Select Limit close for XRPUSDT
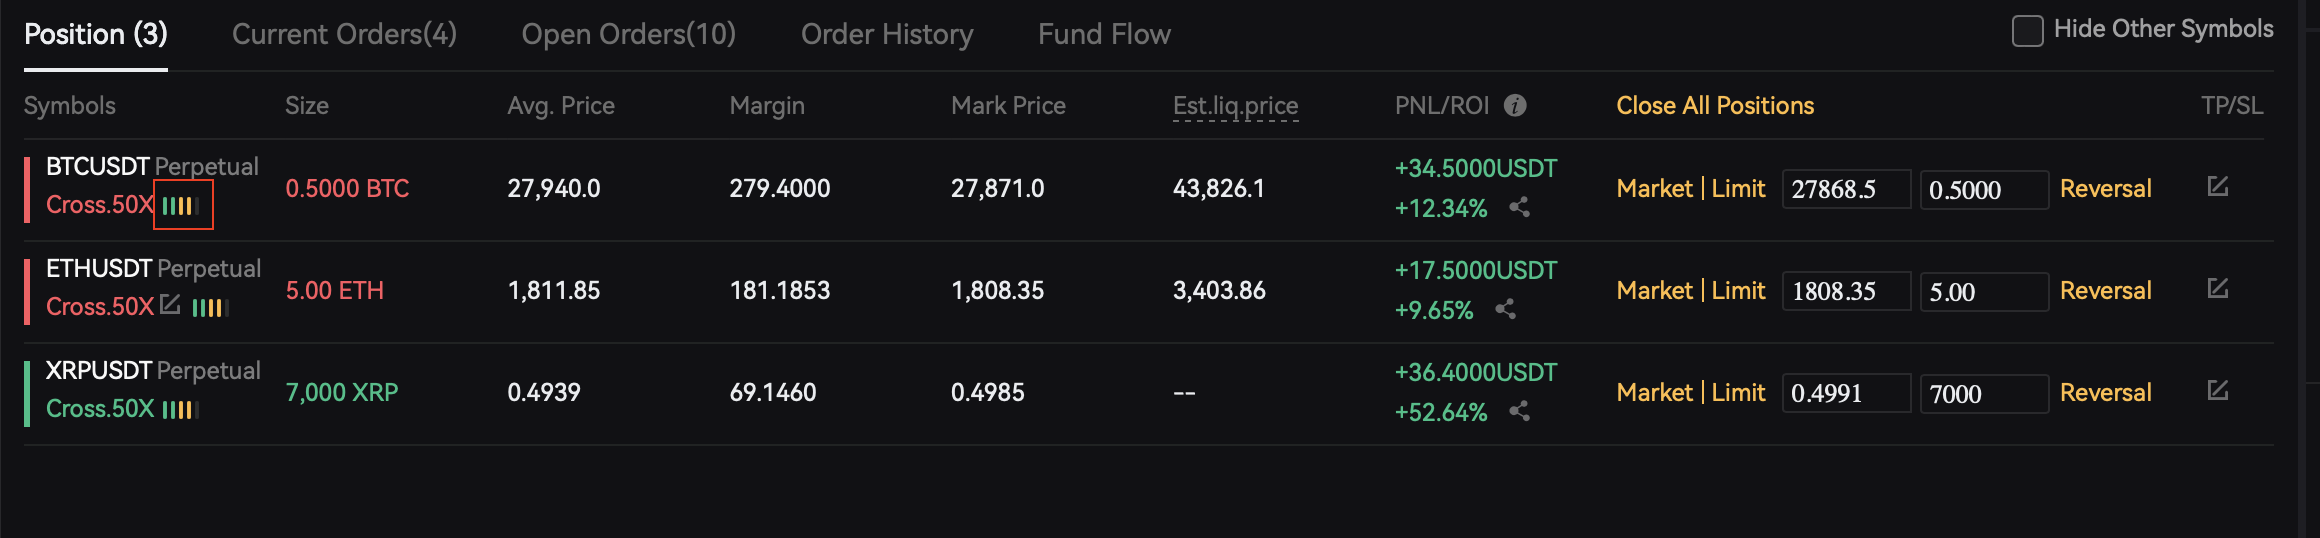The width and height of the screenshot is (2320, 538). pyautogui.click(x=1738, y=392)
